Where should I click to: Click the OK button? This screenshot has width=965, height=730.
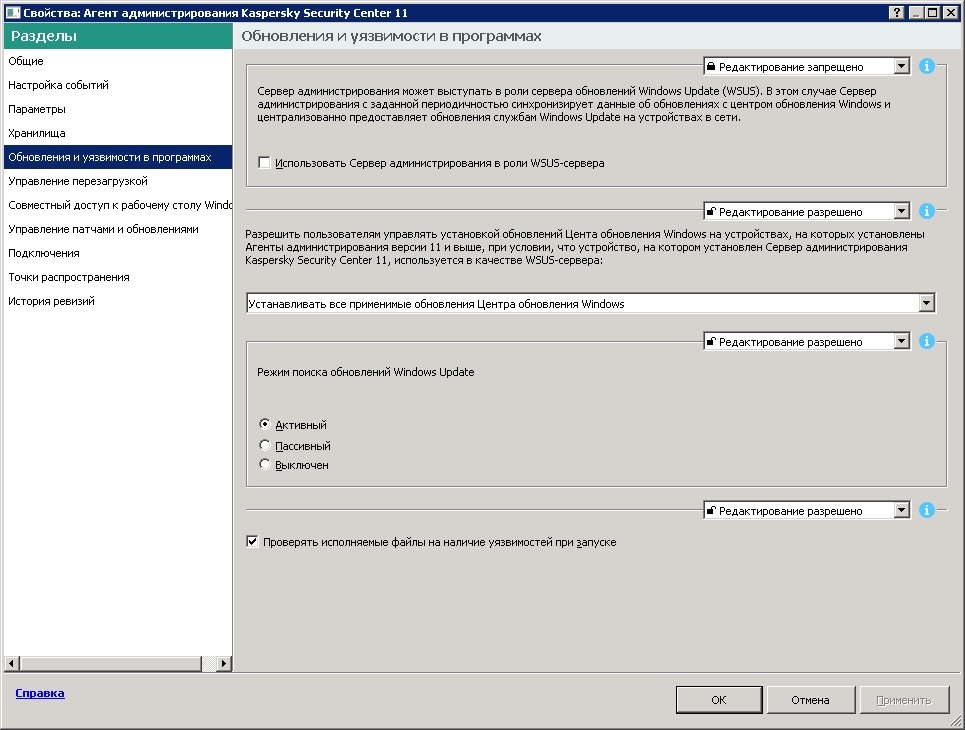(719, 700)
